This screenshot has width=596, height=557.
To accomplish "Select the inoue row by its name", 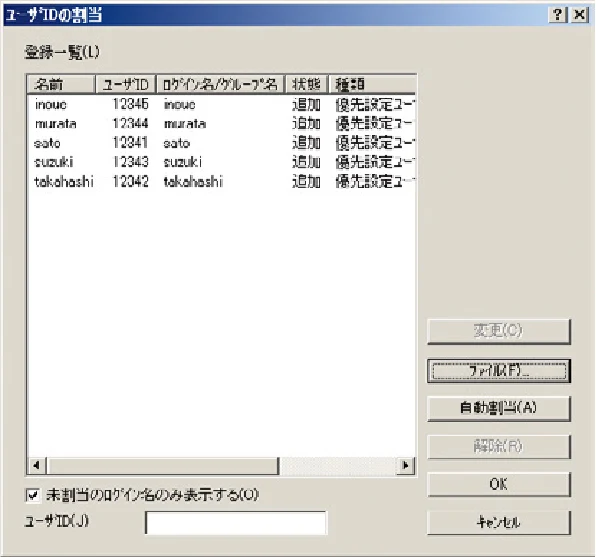I will 51,105.
